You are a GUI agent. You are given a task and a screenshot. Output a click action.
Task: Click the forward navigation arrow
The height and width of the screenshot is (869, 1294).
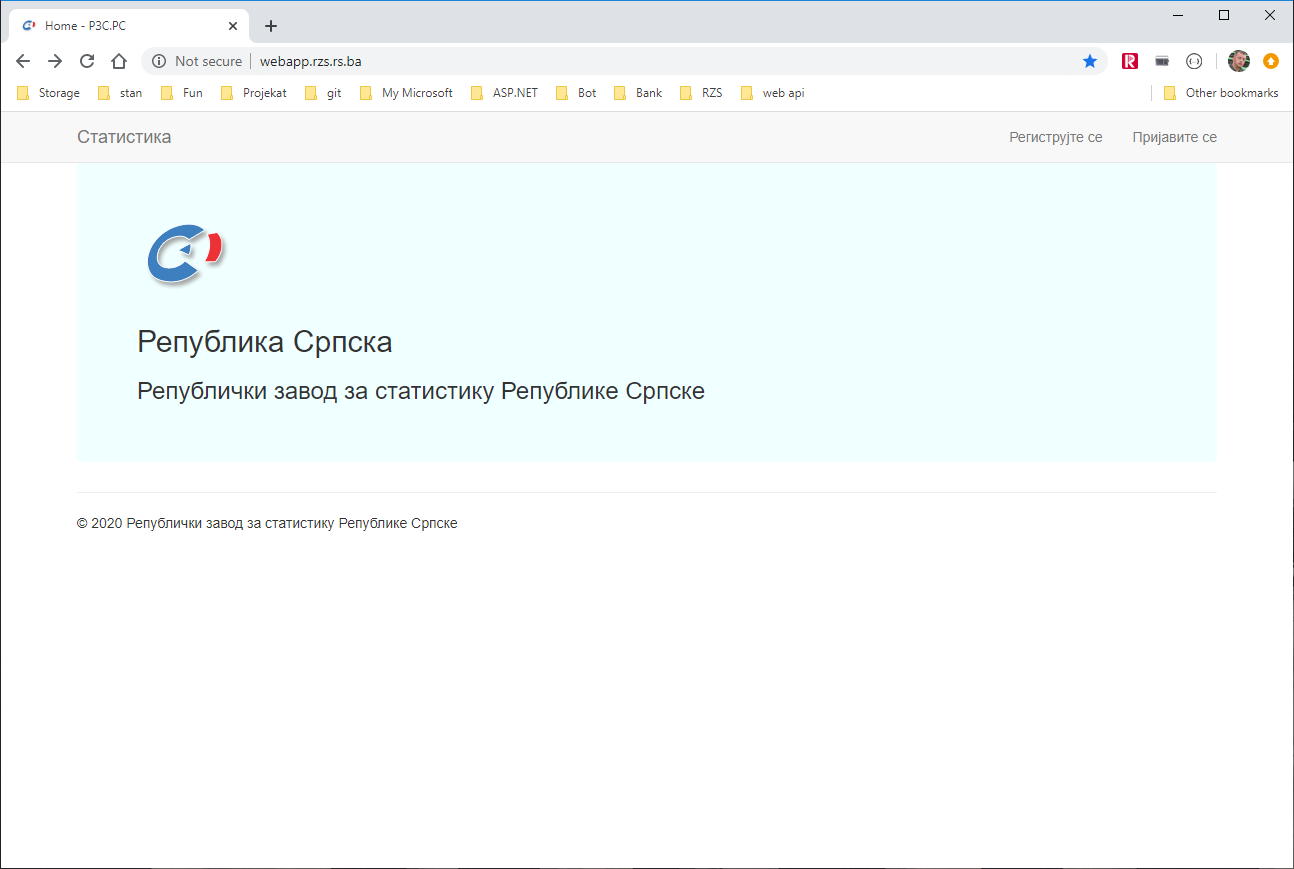pos(55,61)
